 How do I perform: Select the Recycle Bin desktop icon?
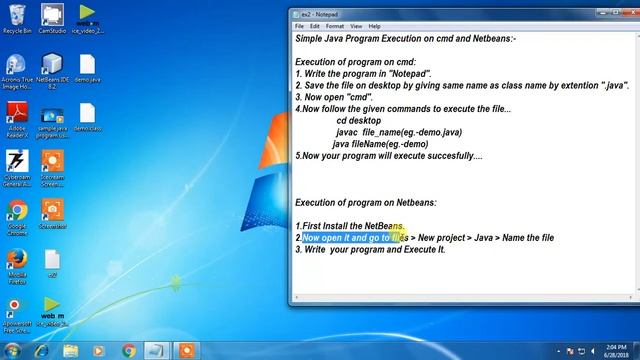pos(17,19)
